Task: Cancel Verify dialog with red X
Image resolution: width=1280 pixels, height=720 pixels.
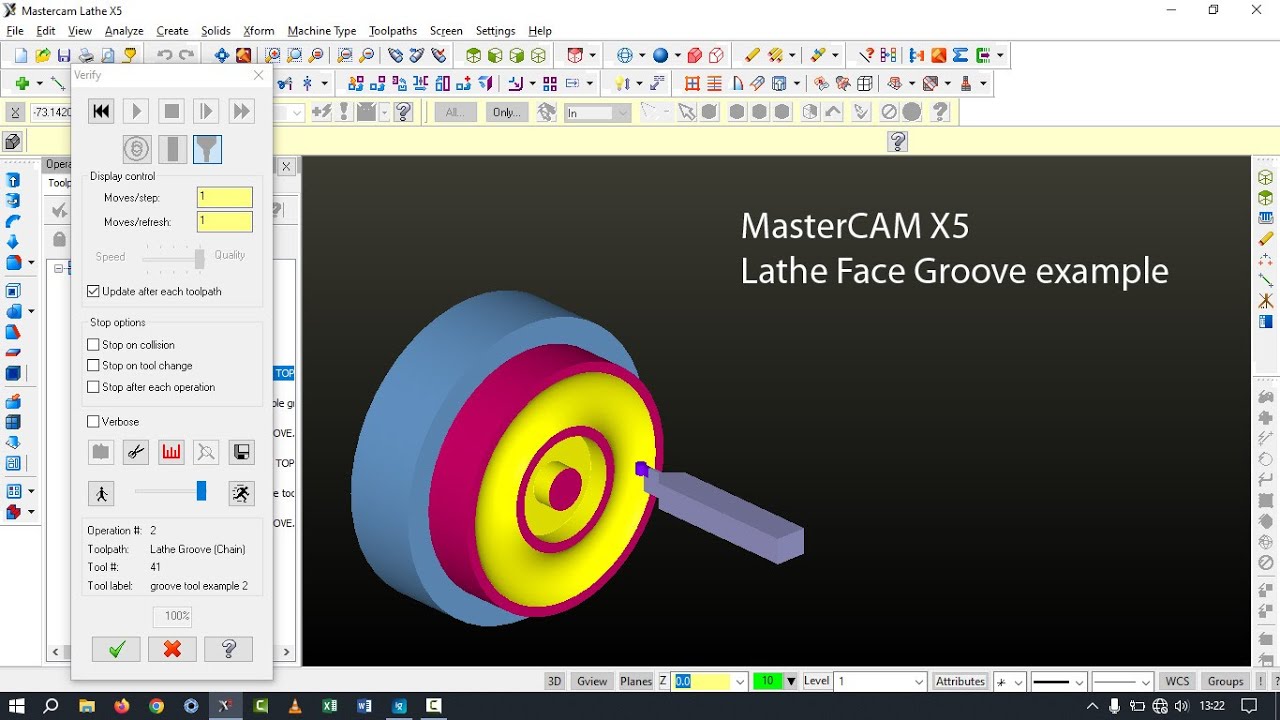Action: (172, 649)
